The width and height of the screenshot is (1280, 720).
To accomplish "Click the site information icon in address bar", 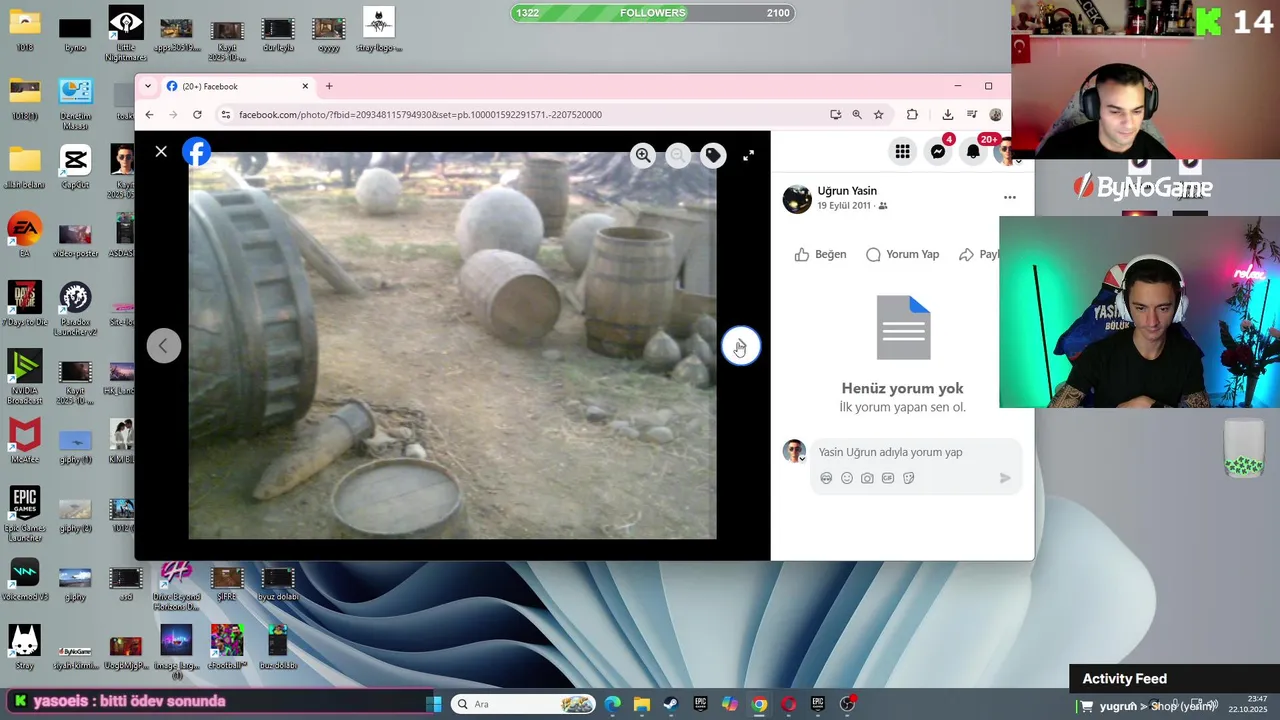I will coord(226,115).
